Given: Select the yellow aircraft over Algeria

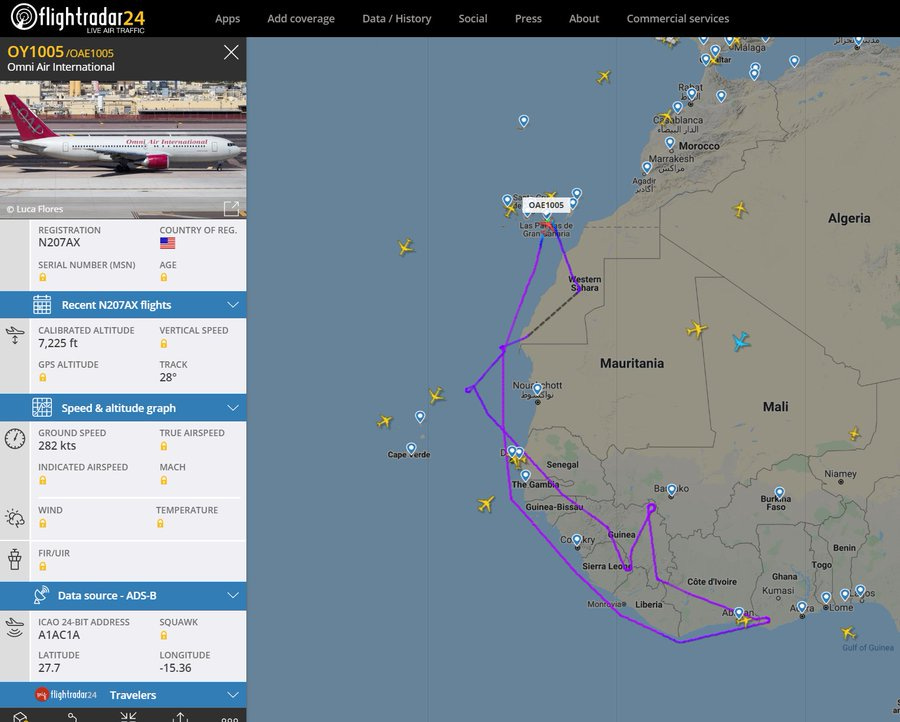Looking at the screenshot, I should point(740,209).
